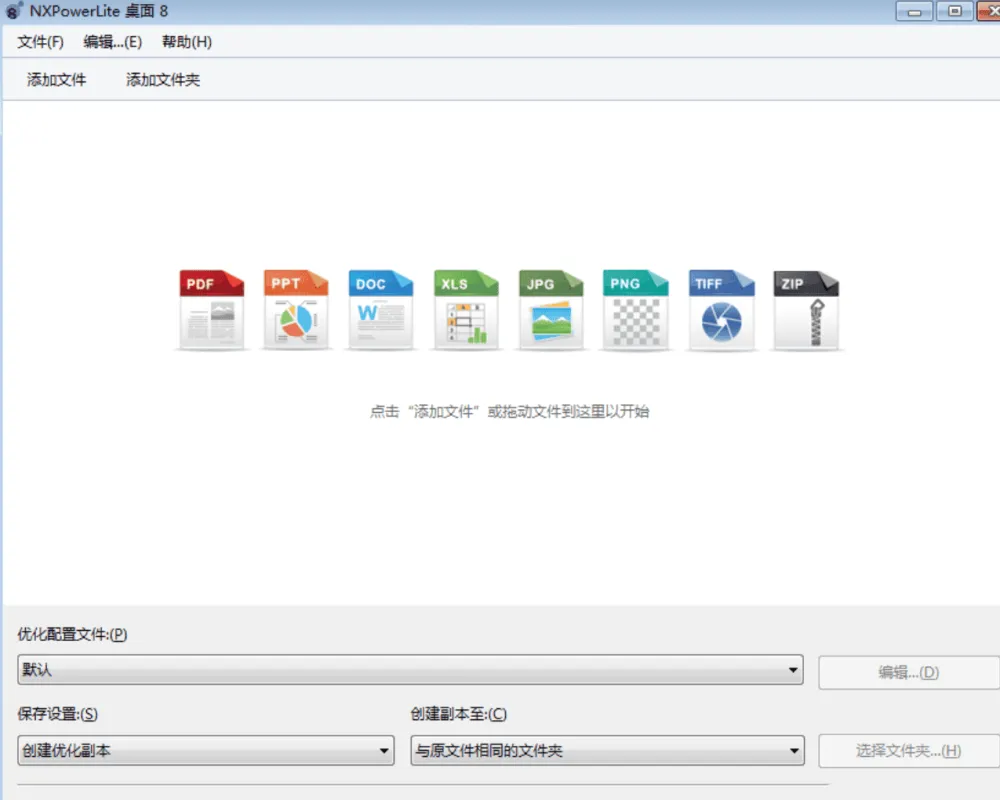Click the DOC Word file icon
1000x800 pixels.
coord(380,310)
